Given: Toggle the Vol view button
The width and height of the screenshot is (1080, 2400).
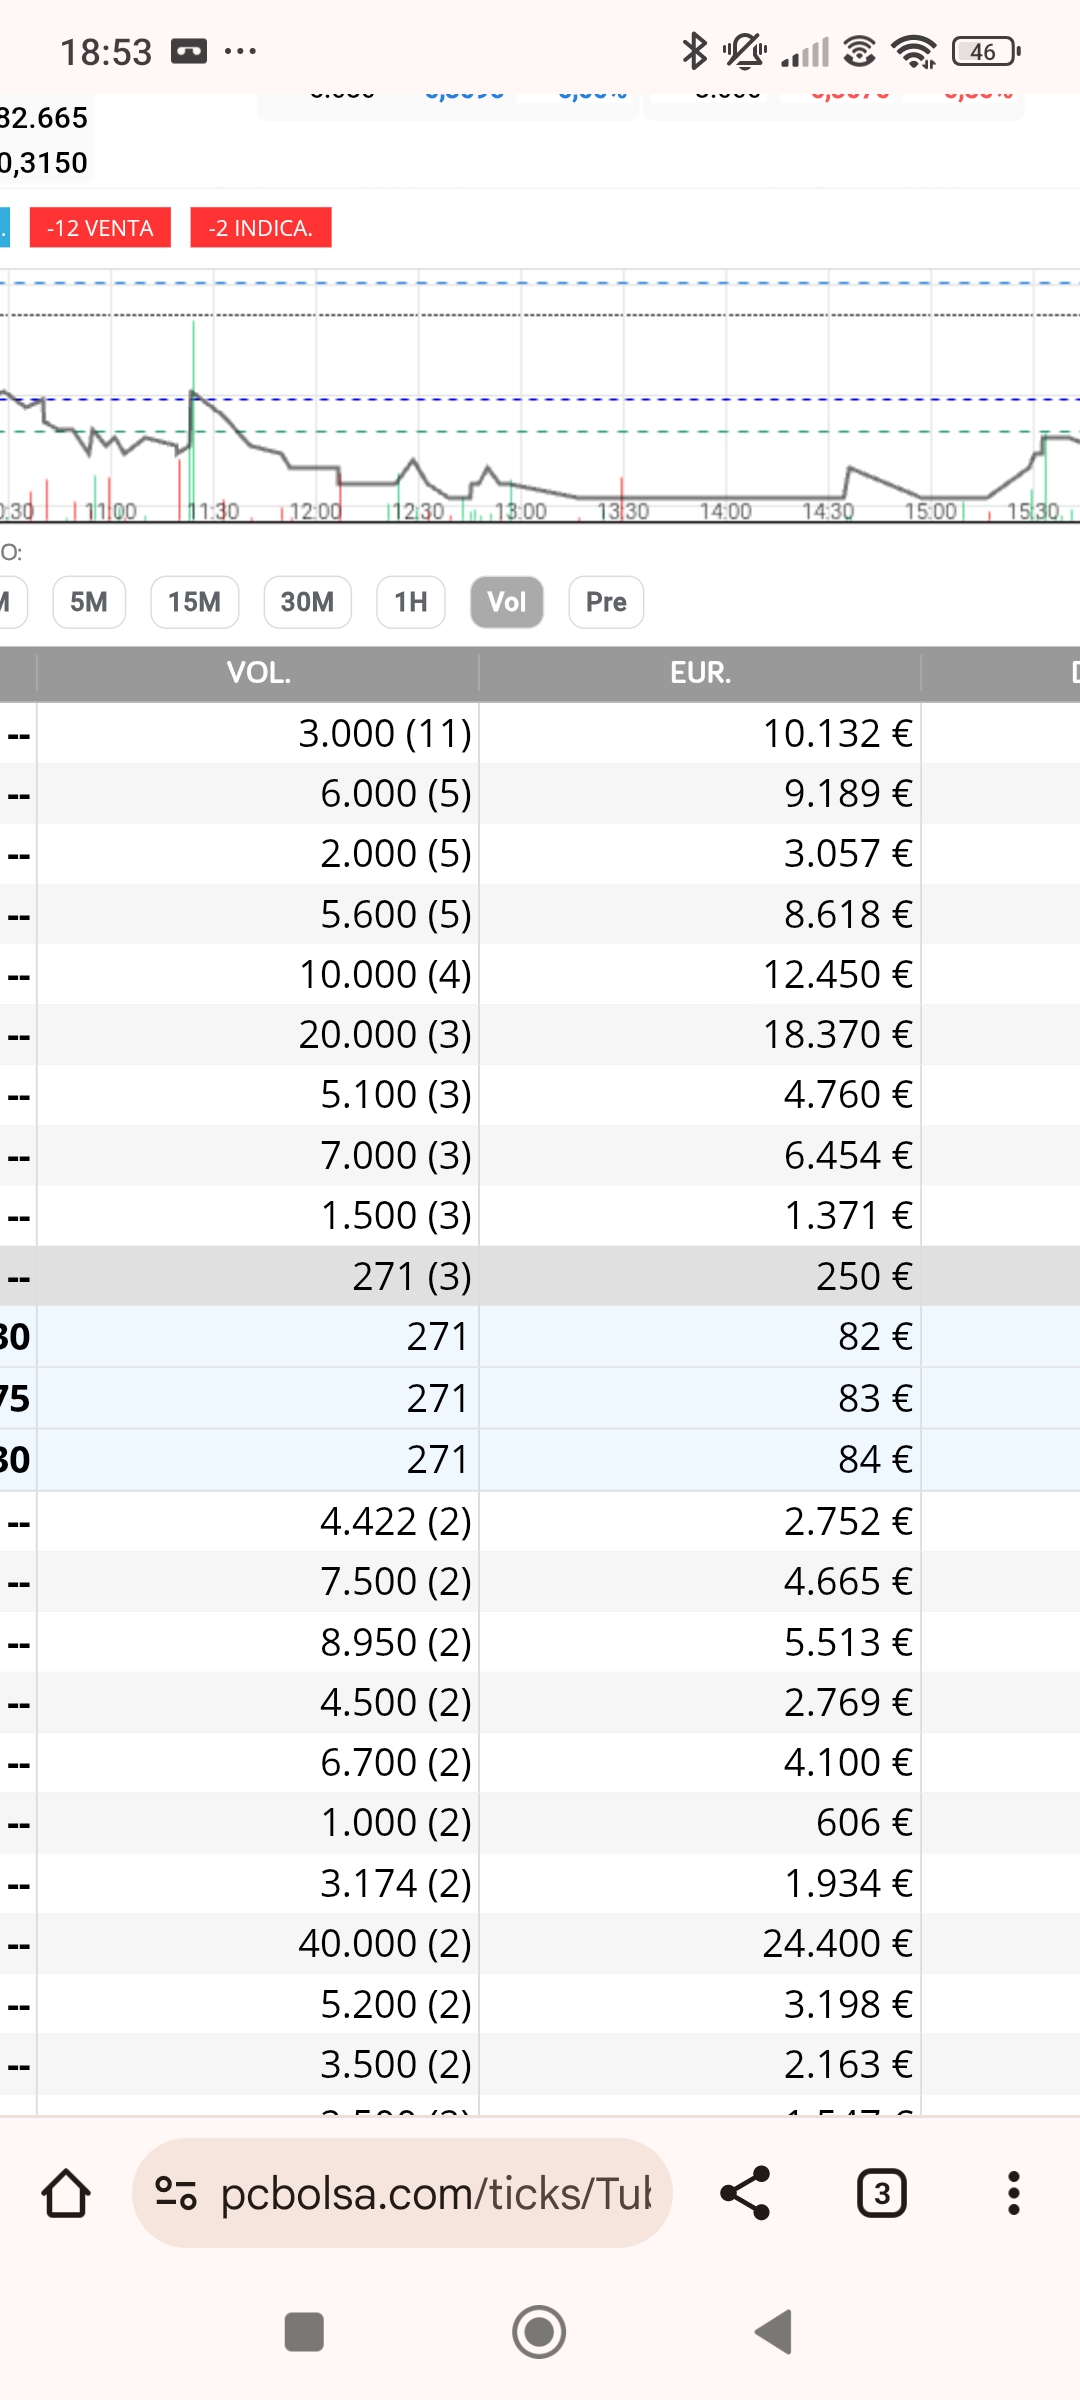Looking at the screenshot, I should (506, 602).
